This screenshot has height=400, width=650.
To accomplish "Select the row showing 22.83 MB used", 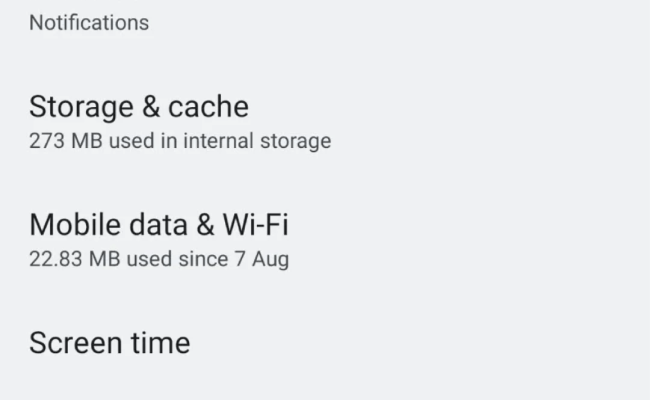I will pos(159,241).
